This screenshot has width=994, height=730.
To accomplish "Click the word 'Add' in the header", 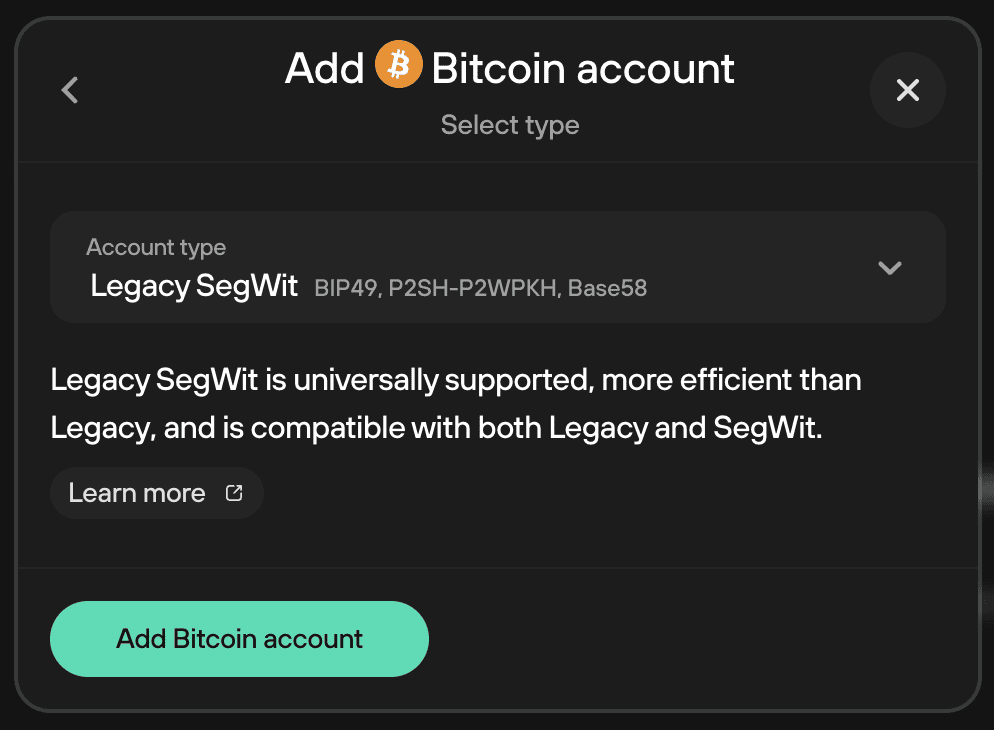I will (x=325, y=68).
